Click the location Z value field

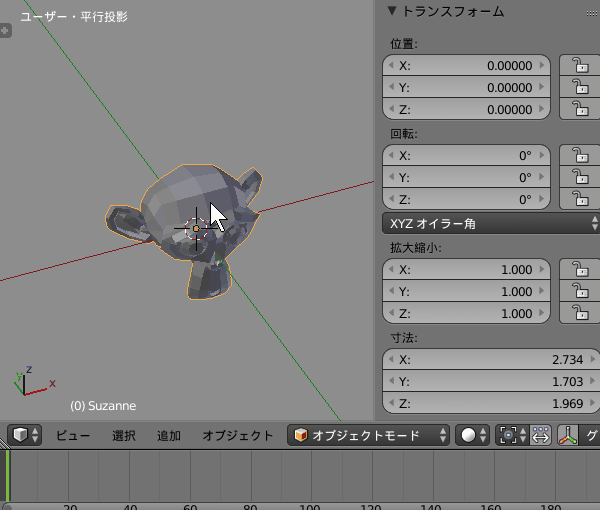[x=466, y=109]
